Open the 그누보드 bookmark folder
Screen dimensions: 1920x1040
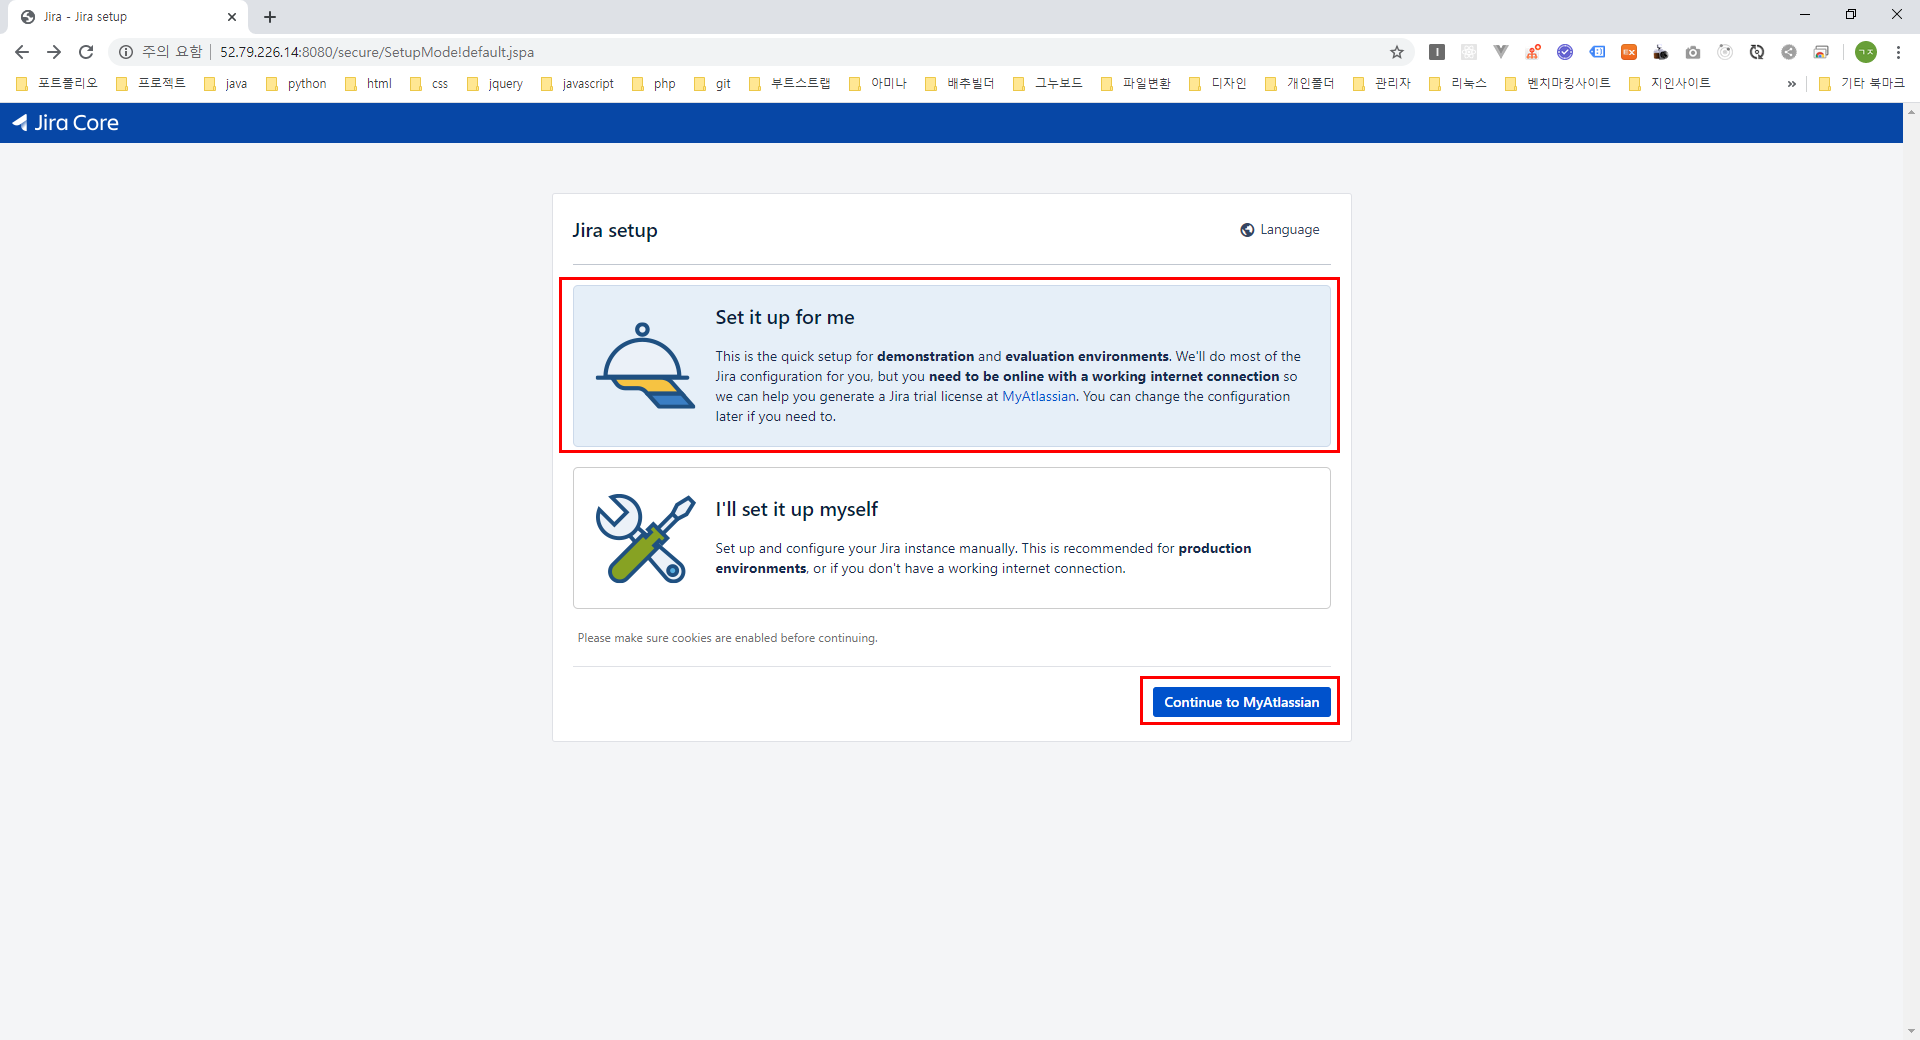tap(1048, 84)
